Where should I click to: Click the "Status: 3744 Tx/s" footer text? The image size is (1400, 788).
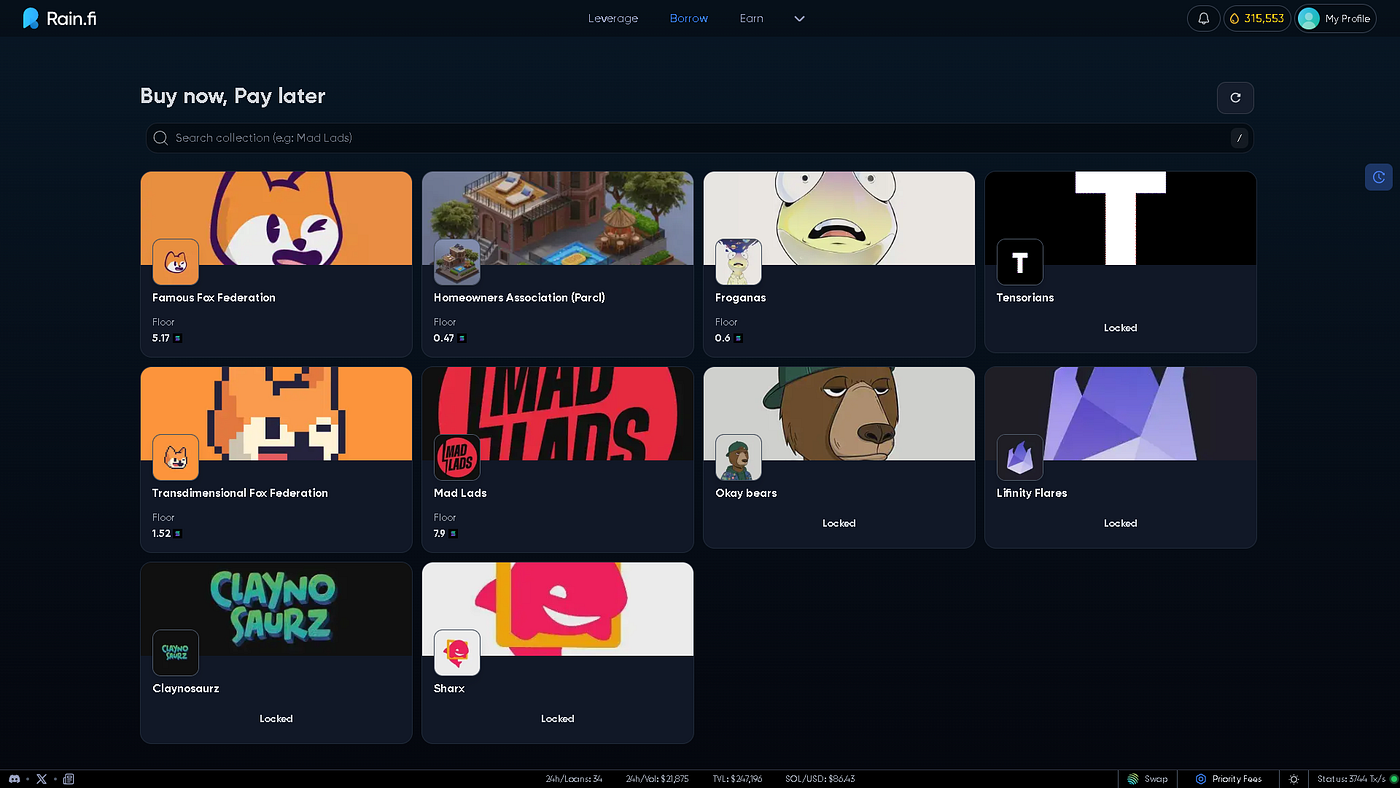click(1351, 779)
